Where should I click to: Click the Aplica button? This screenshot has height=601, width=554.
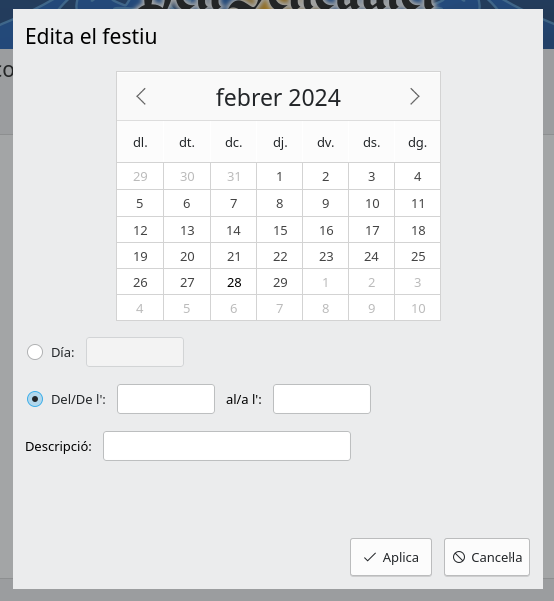(391, 557)
